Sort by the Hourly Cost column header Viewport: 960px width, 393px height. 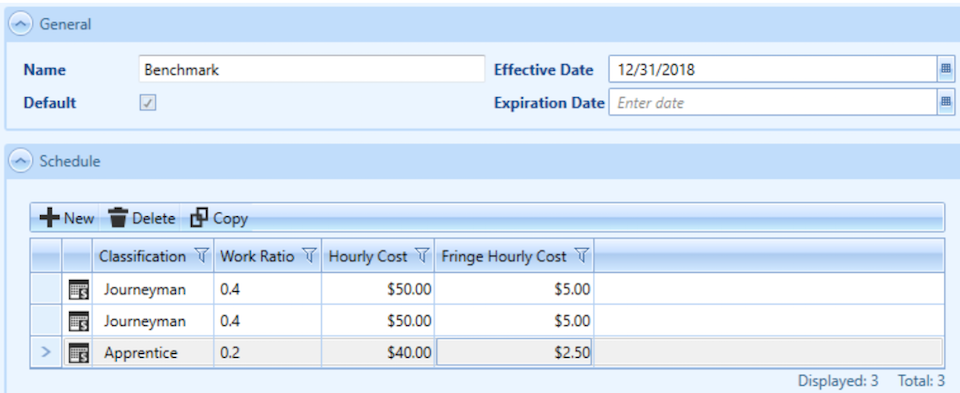[x=368, y=256]
